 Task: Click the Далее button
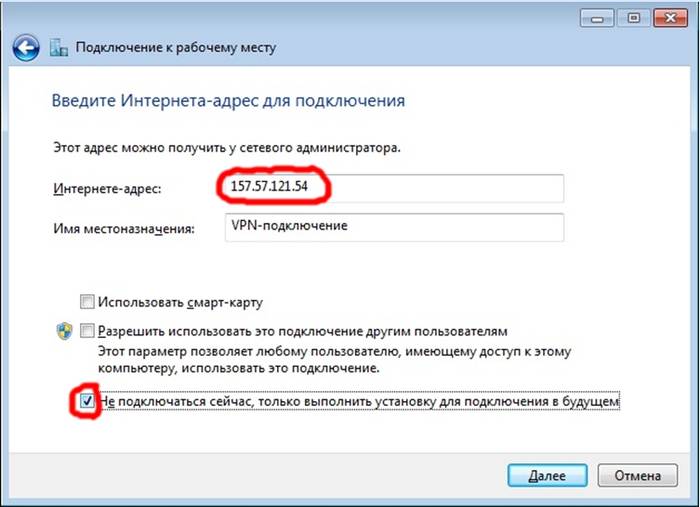pyautogui.click(x=547, y=476)
